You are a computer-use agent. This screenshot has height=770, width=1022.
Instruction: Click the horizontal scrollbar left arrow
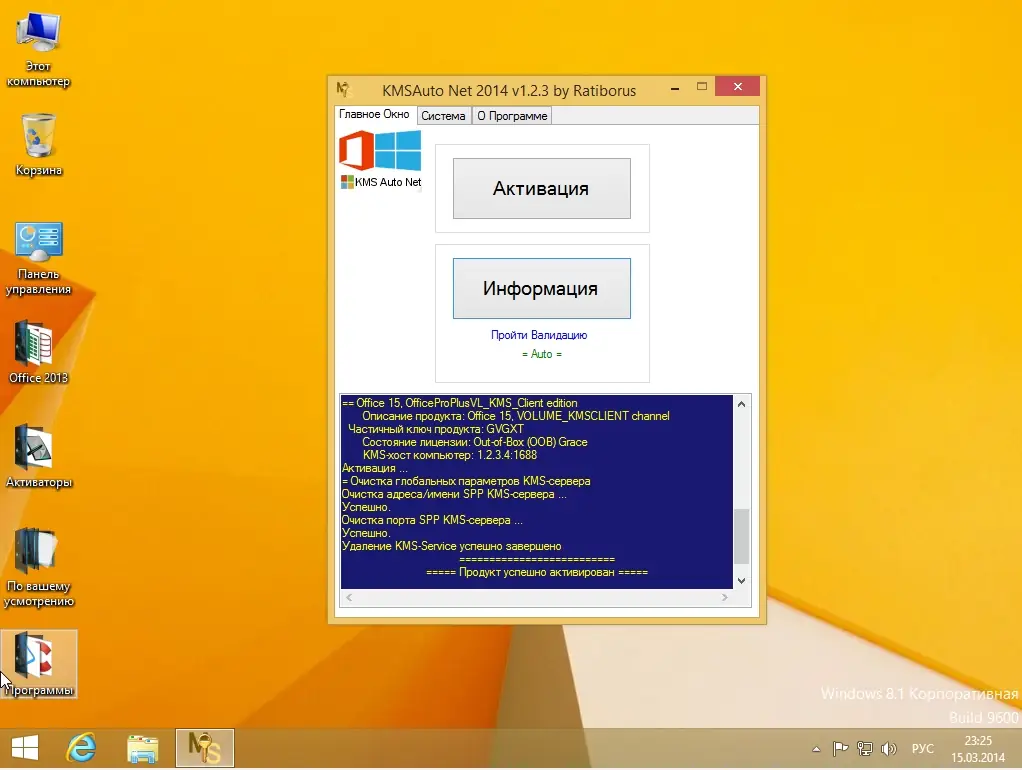coord(349,597)
